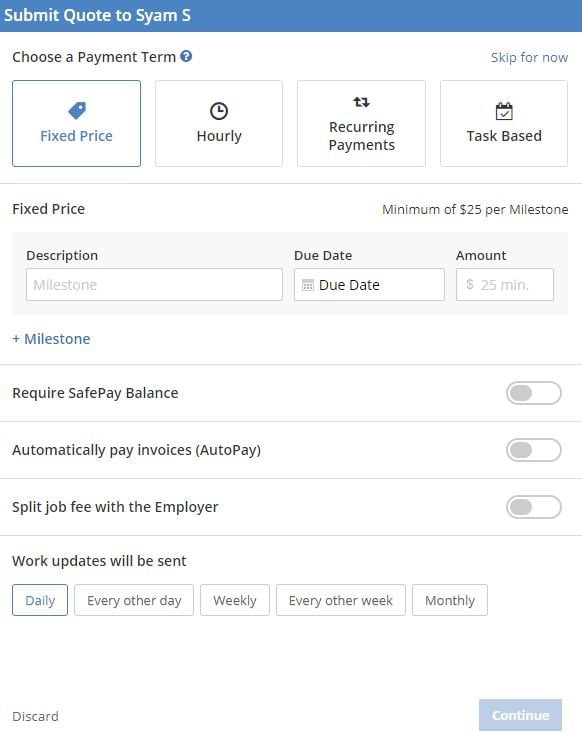Select Monthly work updates

coord(450,600)
